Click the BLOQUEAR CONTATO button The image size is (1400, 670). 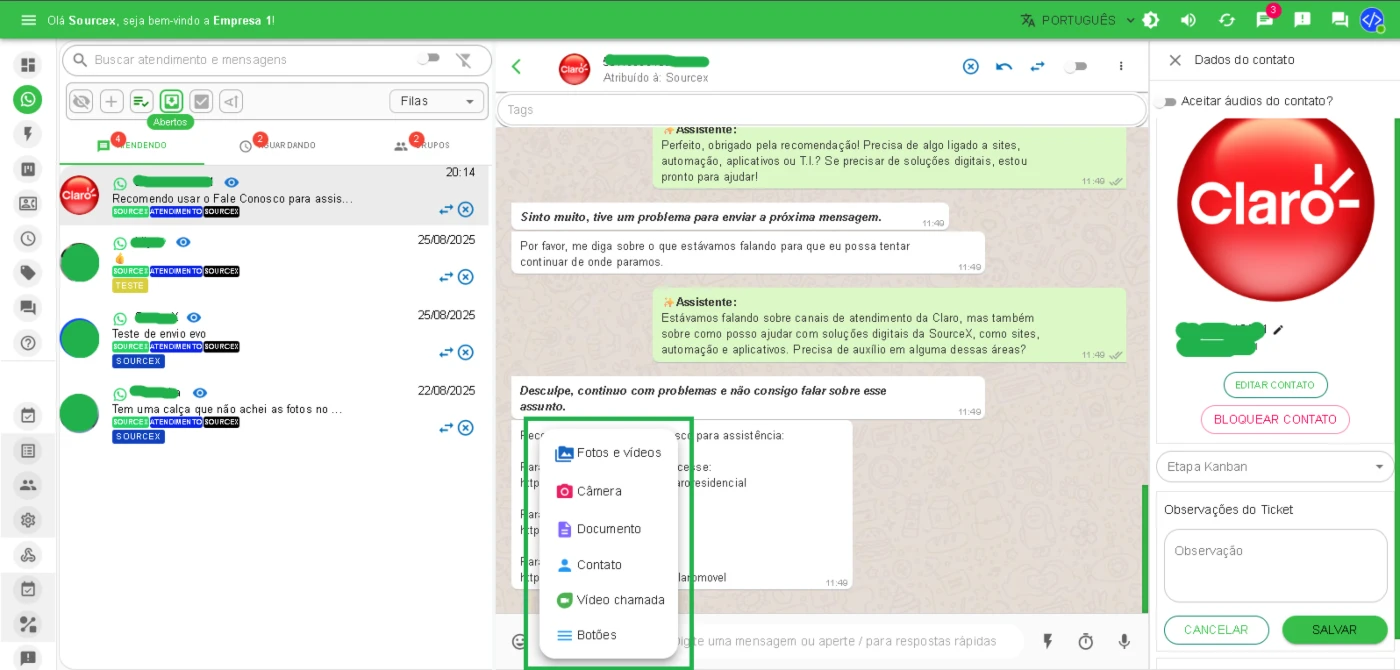pos(1275,419)
